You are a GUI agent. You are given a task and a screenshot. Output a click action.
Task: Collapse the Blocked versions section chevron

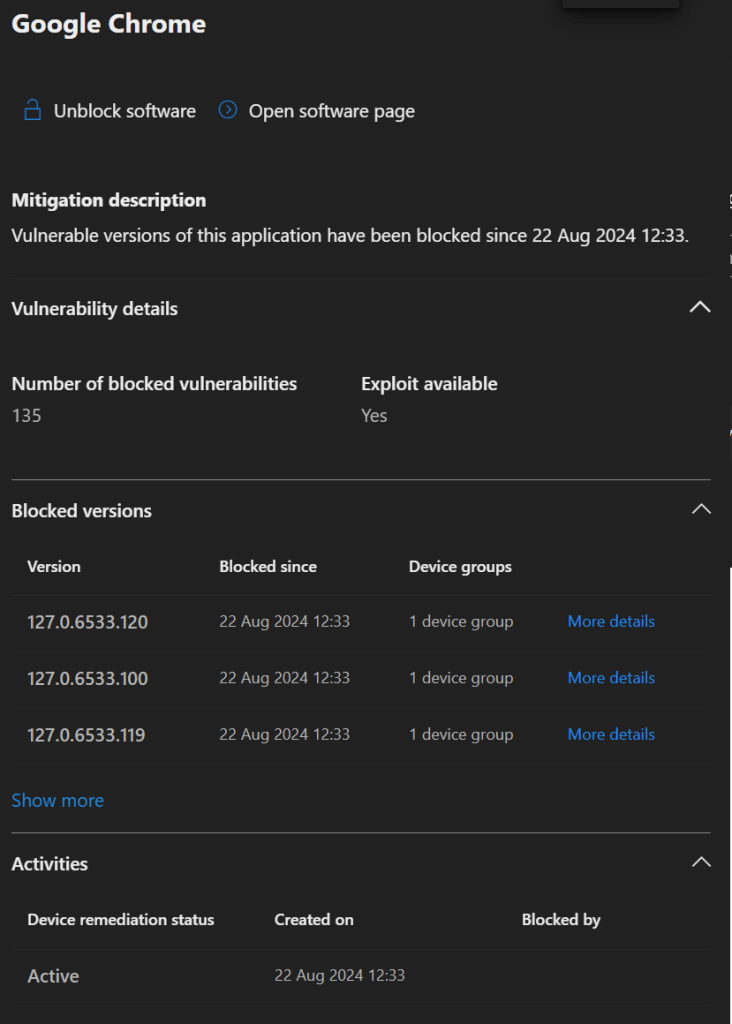701,510
